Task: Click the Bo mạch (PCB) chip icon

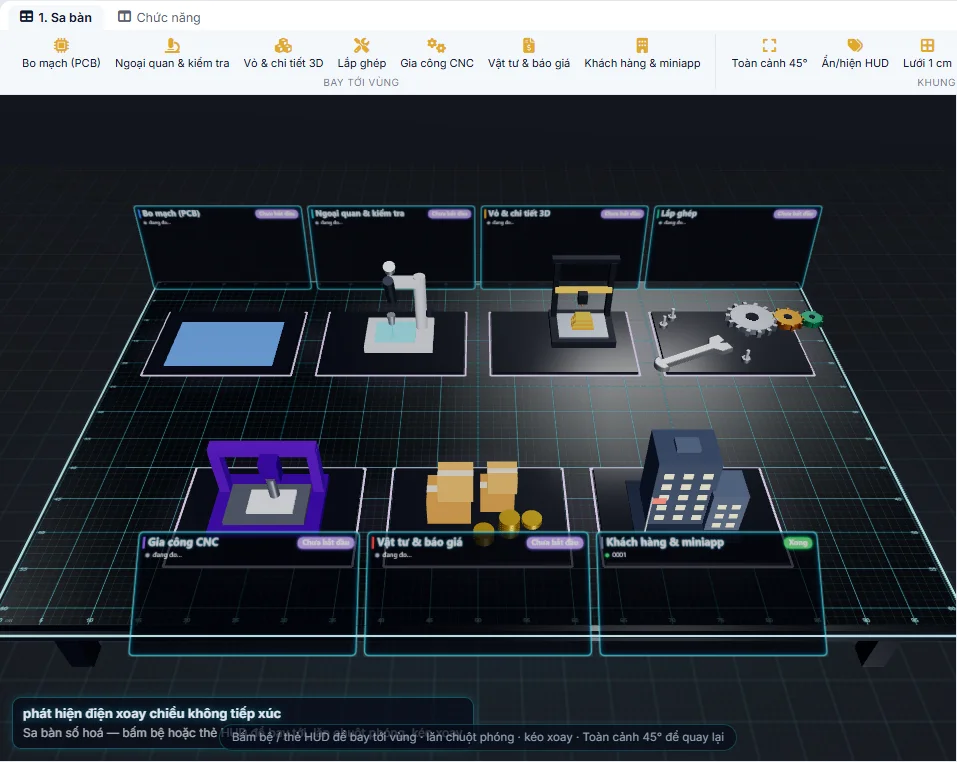Action: (61, 45)
